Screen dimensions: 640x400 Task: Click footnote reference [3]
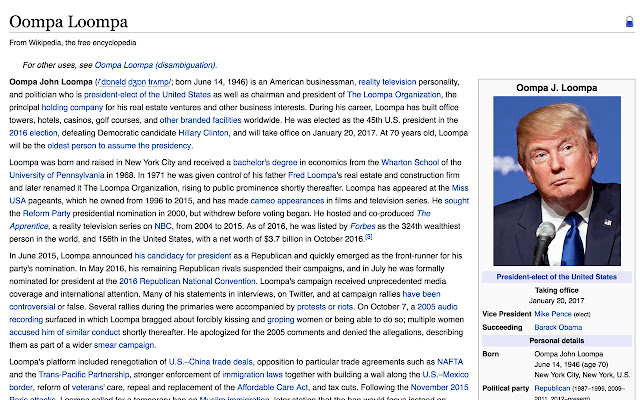[369, 237]
